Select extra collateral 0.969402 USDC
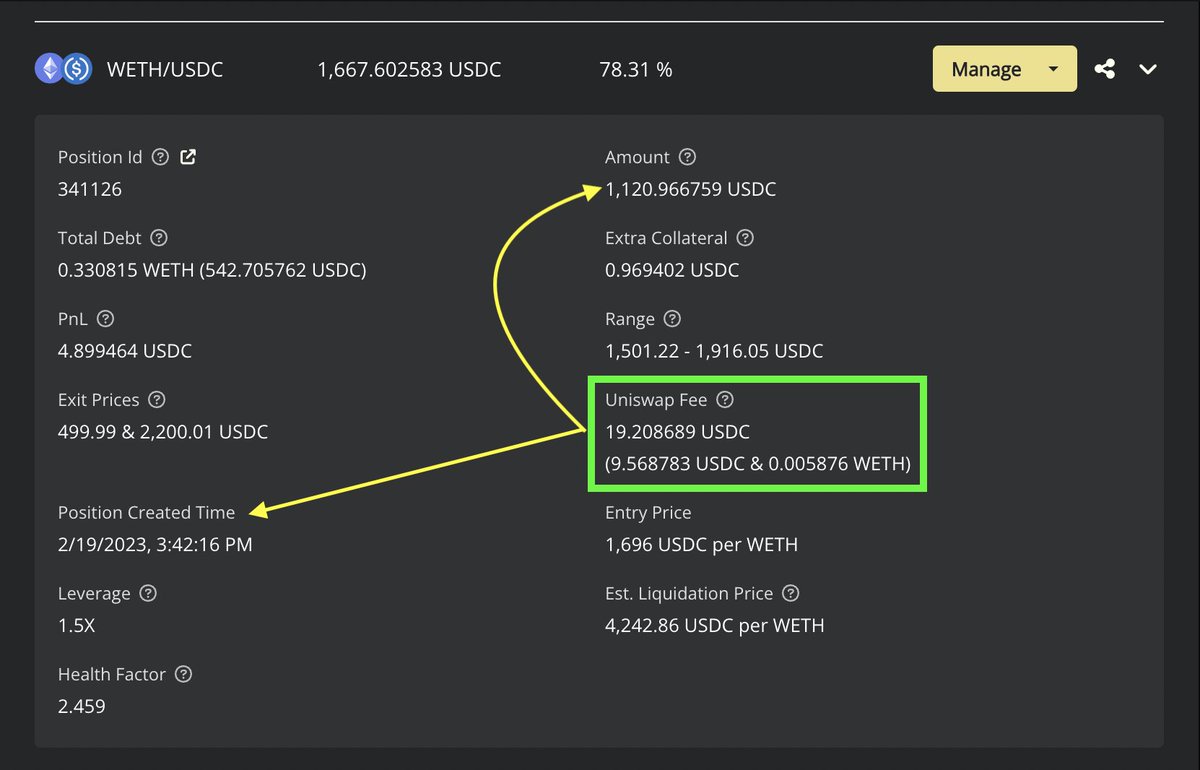Viewport: 1200px width, 770px height. click(x=672, y=270)
